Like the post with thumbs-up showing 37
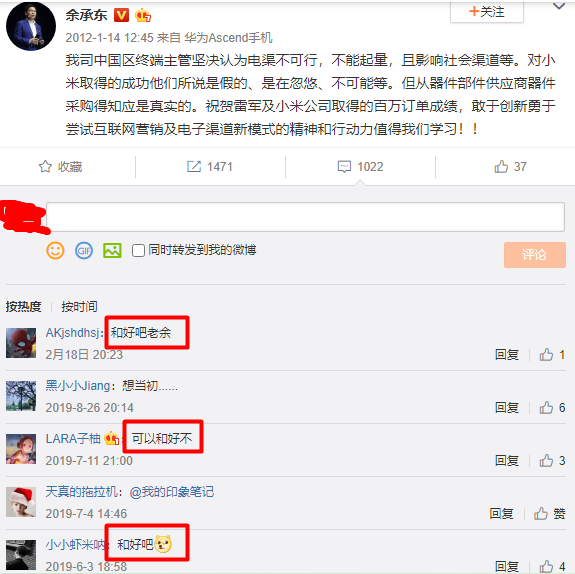This screenshot has height=574, width=575. pos(501,167)
